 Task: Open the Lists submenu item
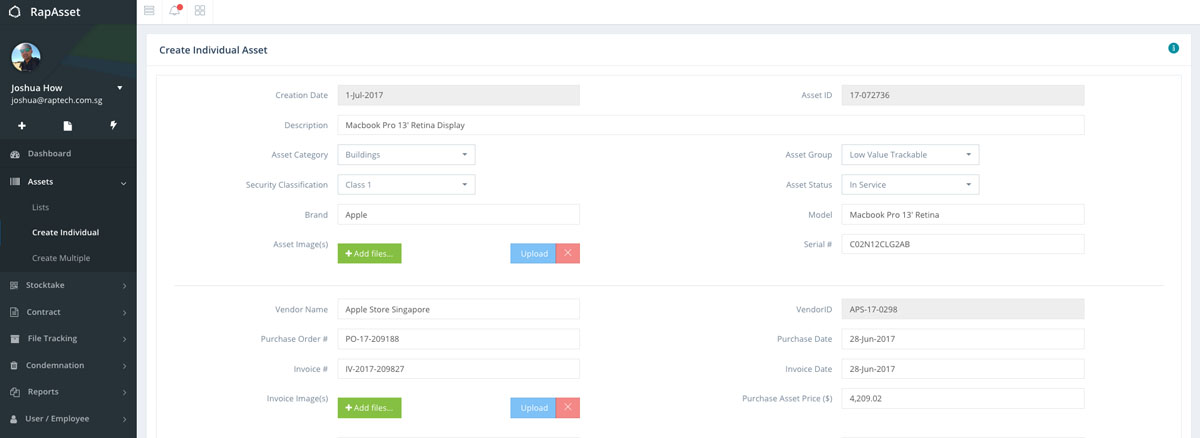(x=40, y=207)
